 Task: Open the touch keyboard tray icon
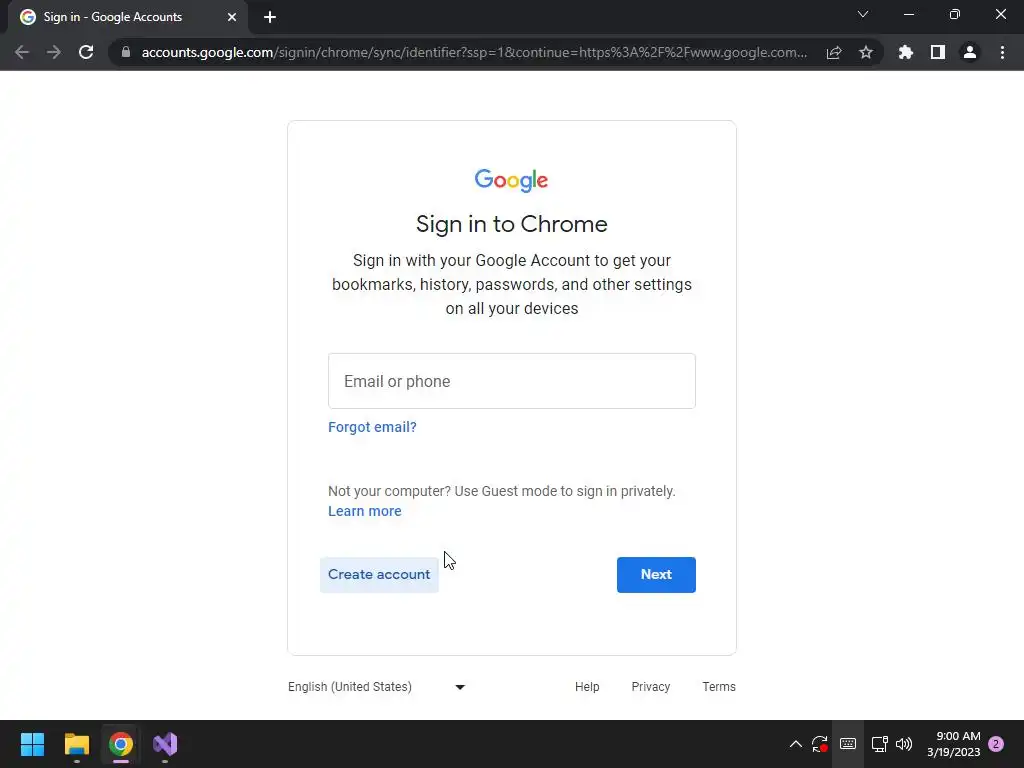tap(848, 744)
